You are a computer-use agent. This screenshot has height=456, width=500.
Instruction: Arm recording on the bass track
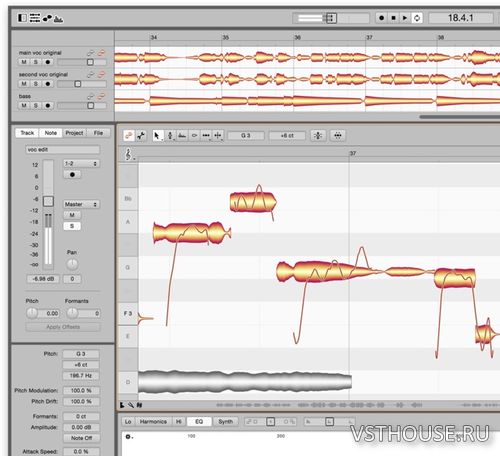tap(48, 105)
